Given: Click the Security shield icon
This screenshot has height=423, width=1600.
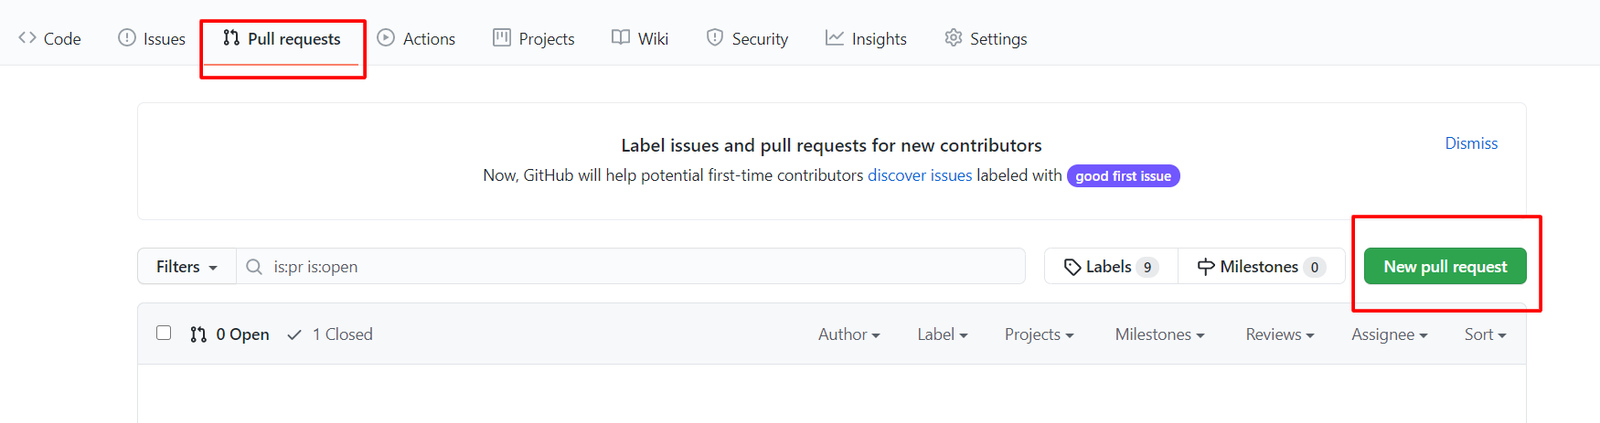Looking at the screenshot, I should [x=715, y=38].
